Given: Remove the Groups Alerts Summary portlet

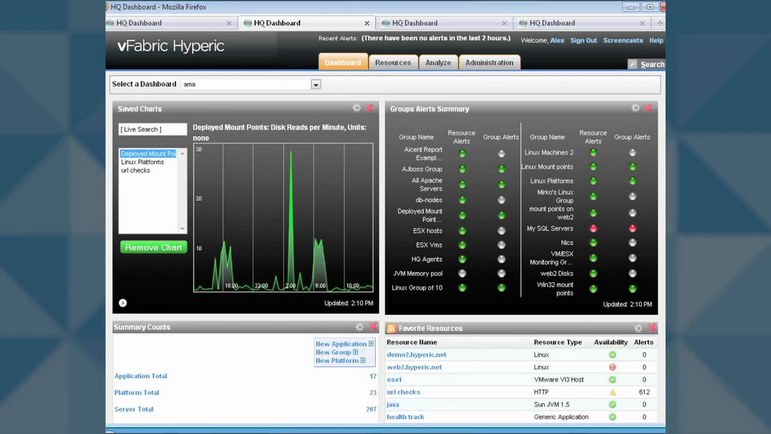Looking at the screenshot, I should (649, 108).
